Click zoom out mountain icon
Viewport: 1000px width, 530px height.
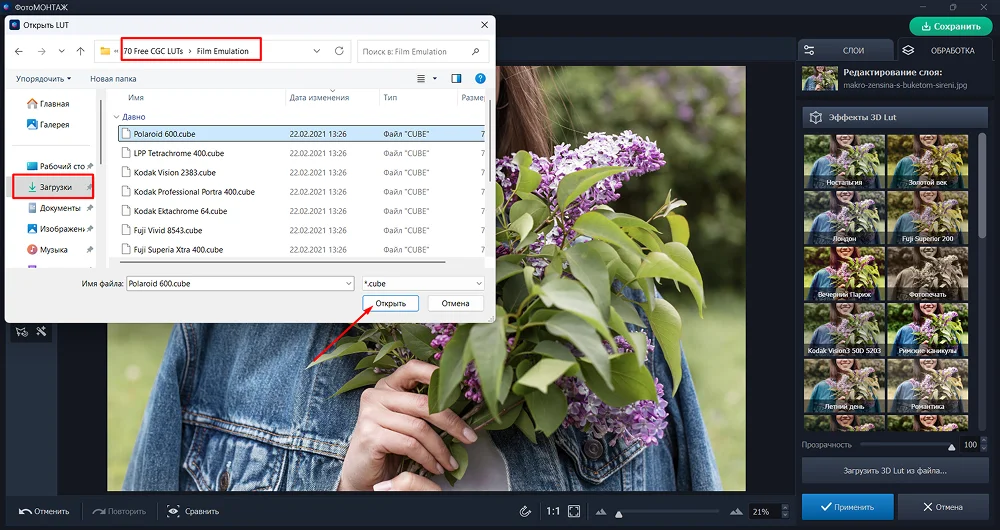coord(601,512)
